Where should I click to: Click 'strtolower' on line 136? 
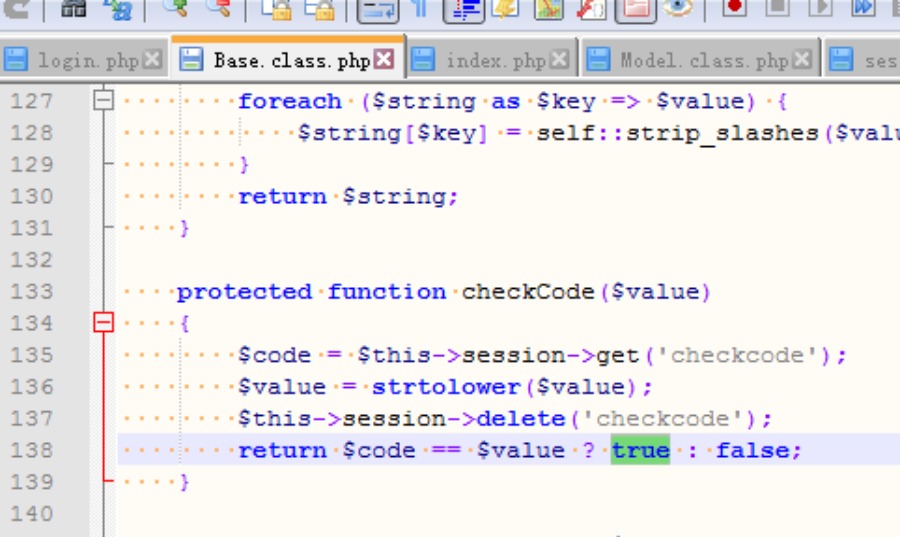[x=446, y=387]
